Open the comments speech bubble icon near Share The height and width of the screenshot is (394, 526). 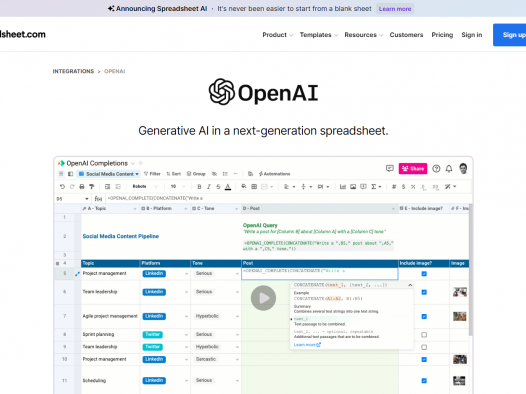coord(389,168)
